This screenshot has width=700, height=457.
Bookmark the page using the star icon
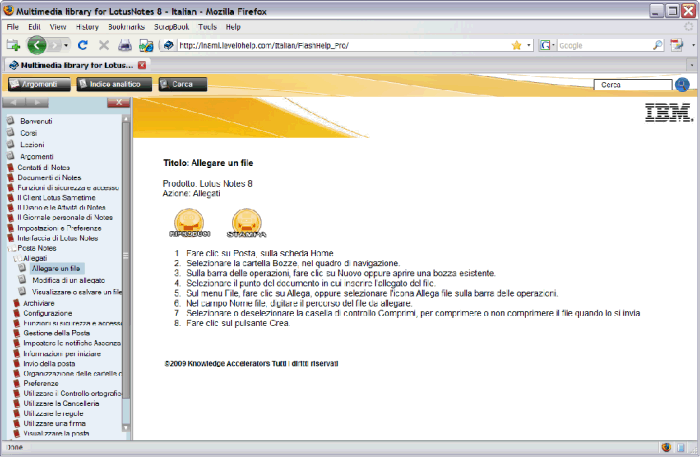pyautogui.click(x=517, y=45)
